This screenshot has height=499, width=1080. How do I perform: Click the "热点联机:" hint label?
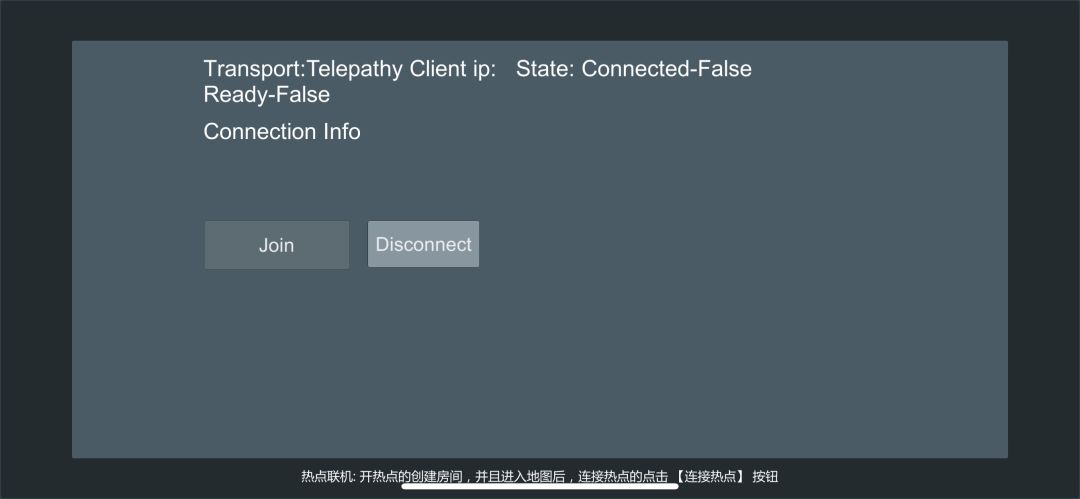point(328,477)
